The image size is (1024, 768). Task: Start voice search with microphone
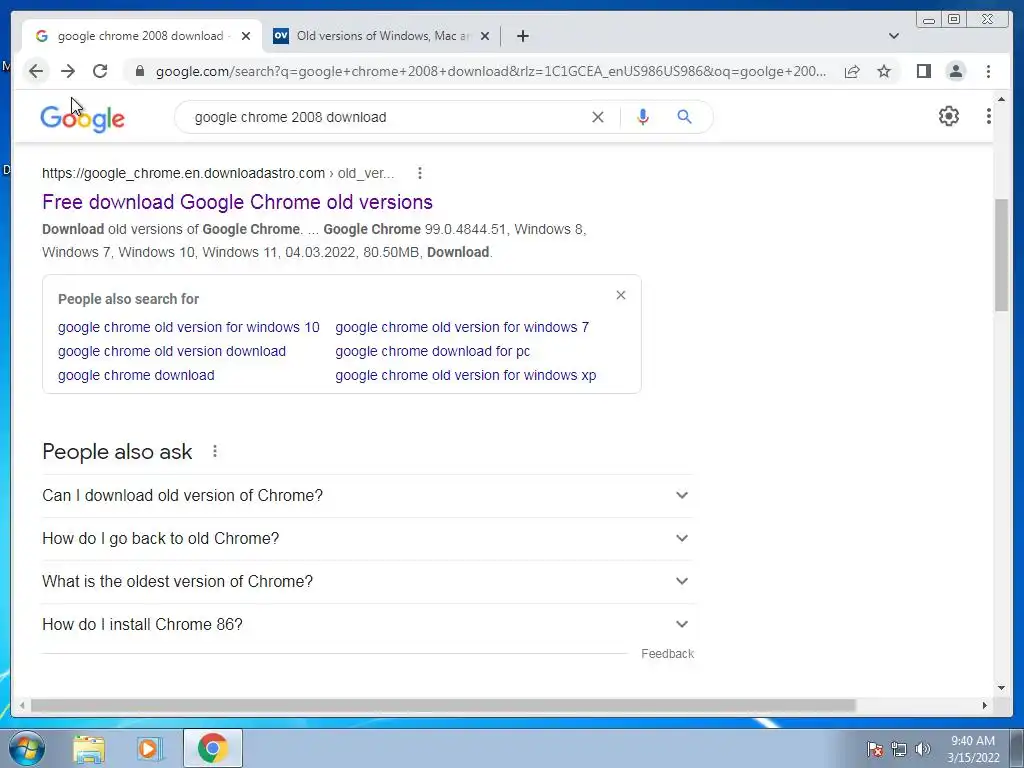[x=643, y=117]
